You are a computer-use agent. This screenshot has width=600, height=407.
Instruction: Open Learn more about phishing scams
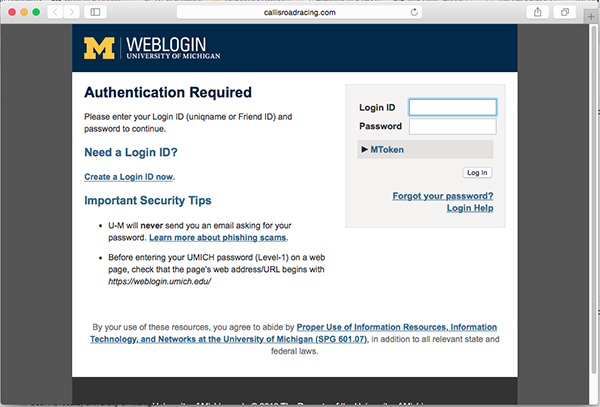217,238
